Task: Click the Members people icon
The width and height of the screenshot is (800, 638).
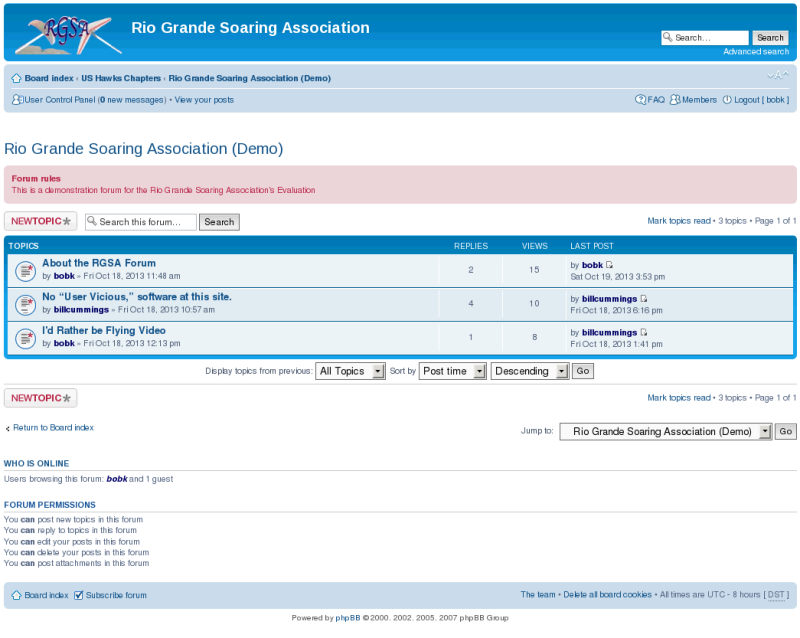Action: [675, 100]
